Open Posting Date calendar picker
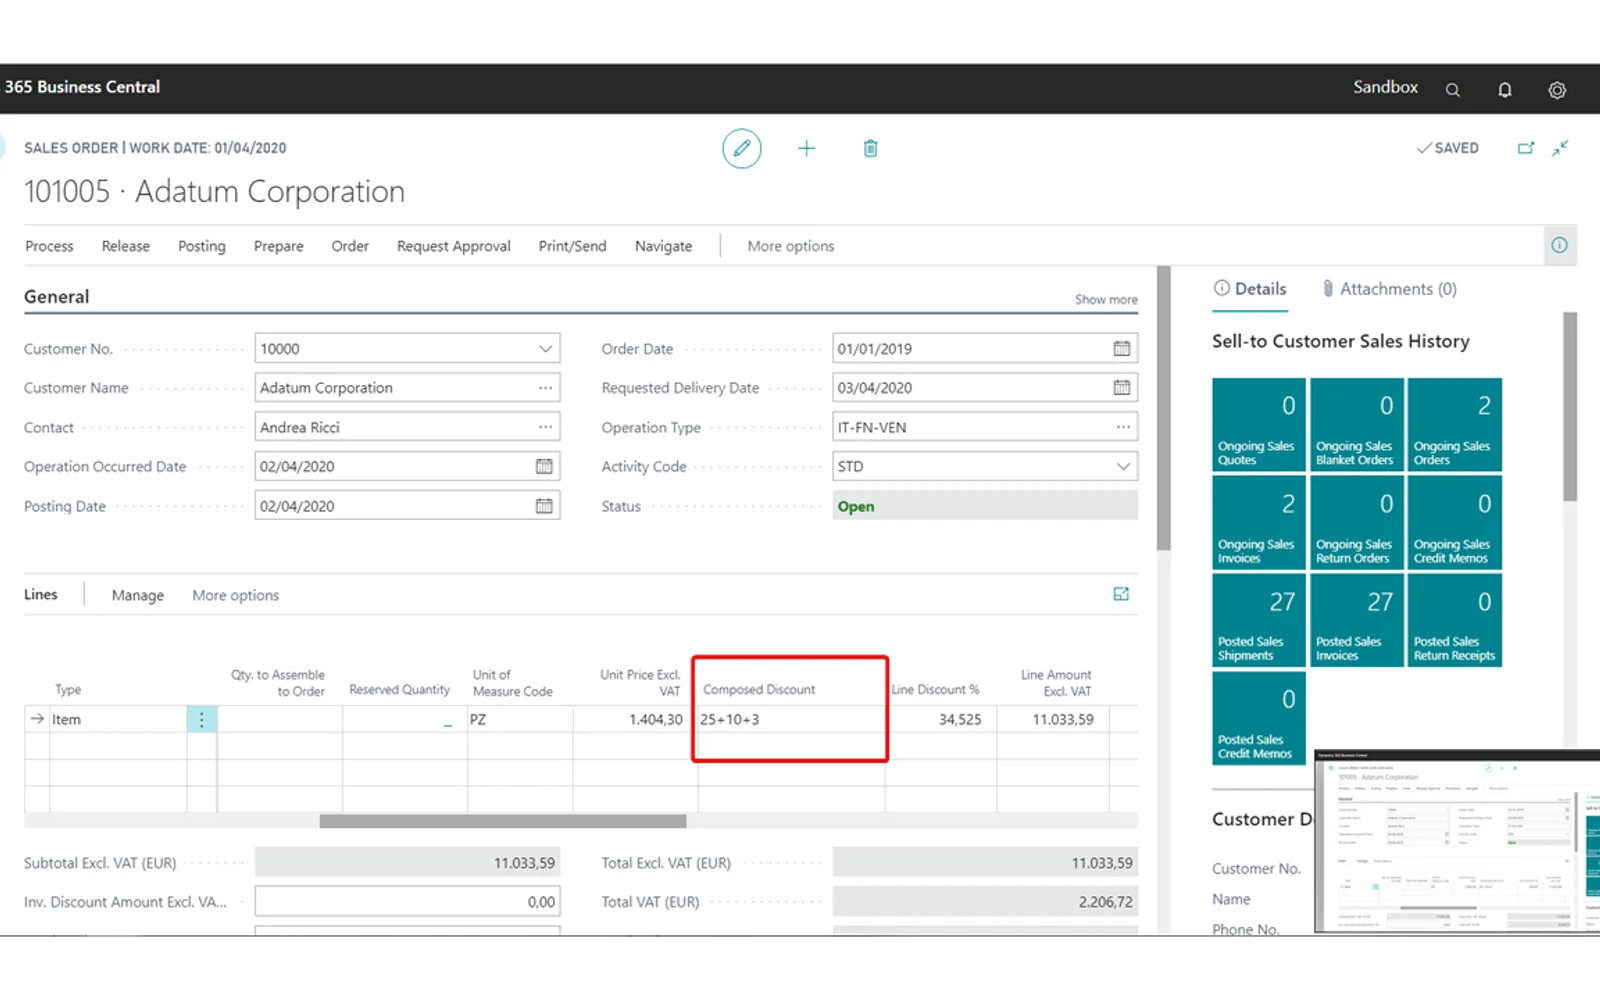The width and height of the screenshot is (1600, 1000). [544, 506]
